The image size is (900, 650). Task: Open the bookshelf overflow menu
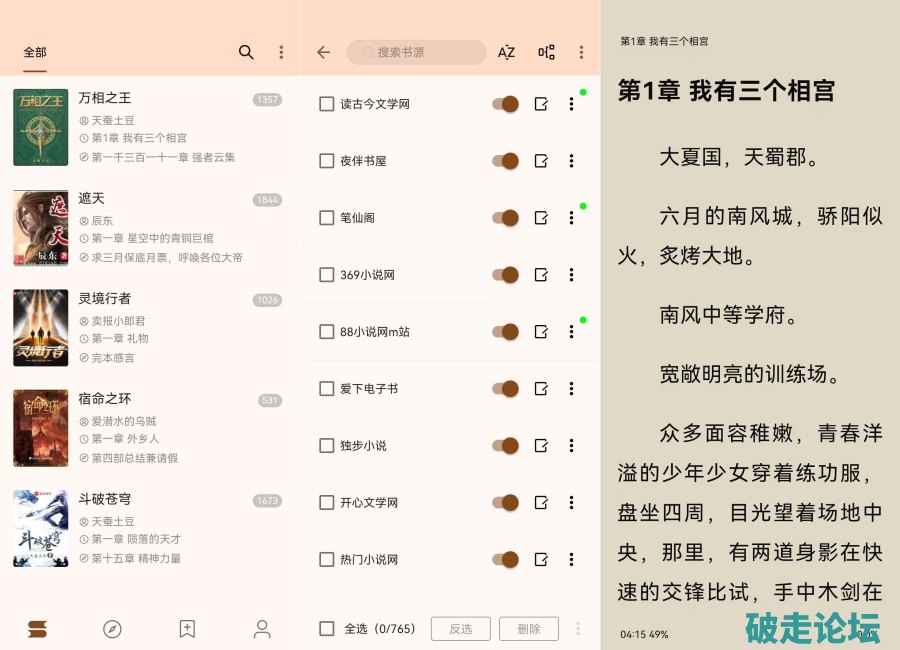(281, 52)
